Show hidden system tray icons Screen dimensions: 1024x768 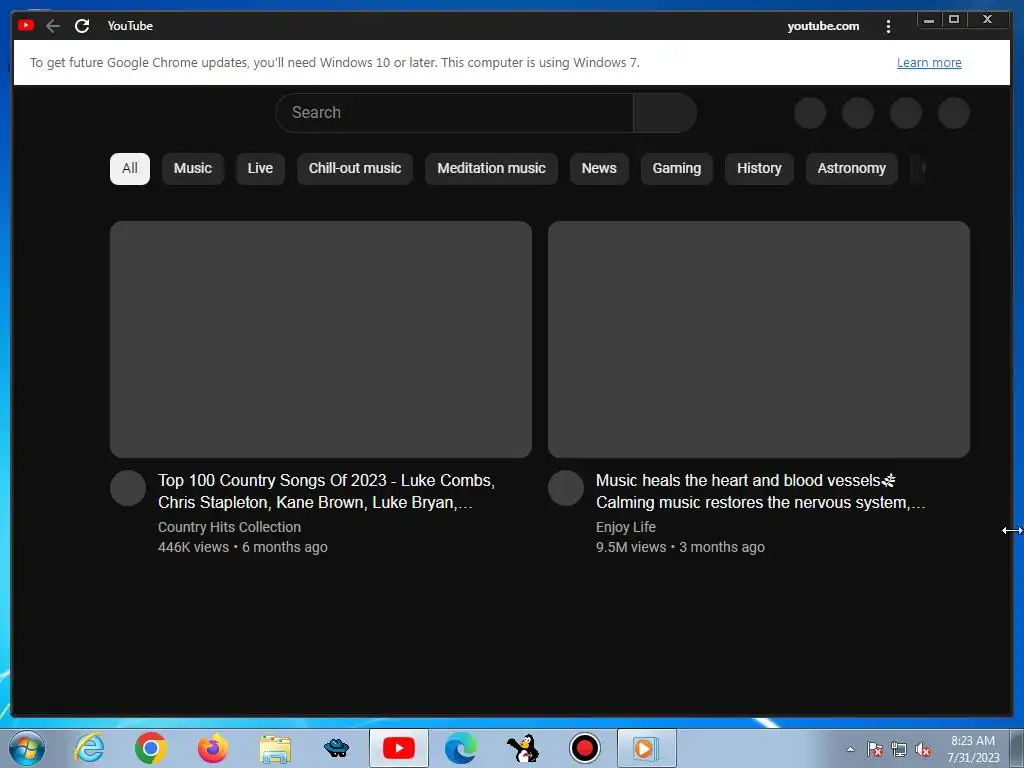pos(850,749)
